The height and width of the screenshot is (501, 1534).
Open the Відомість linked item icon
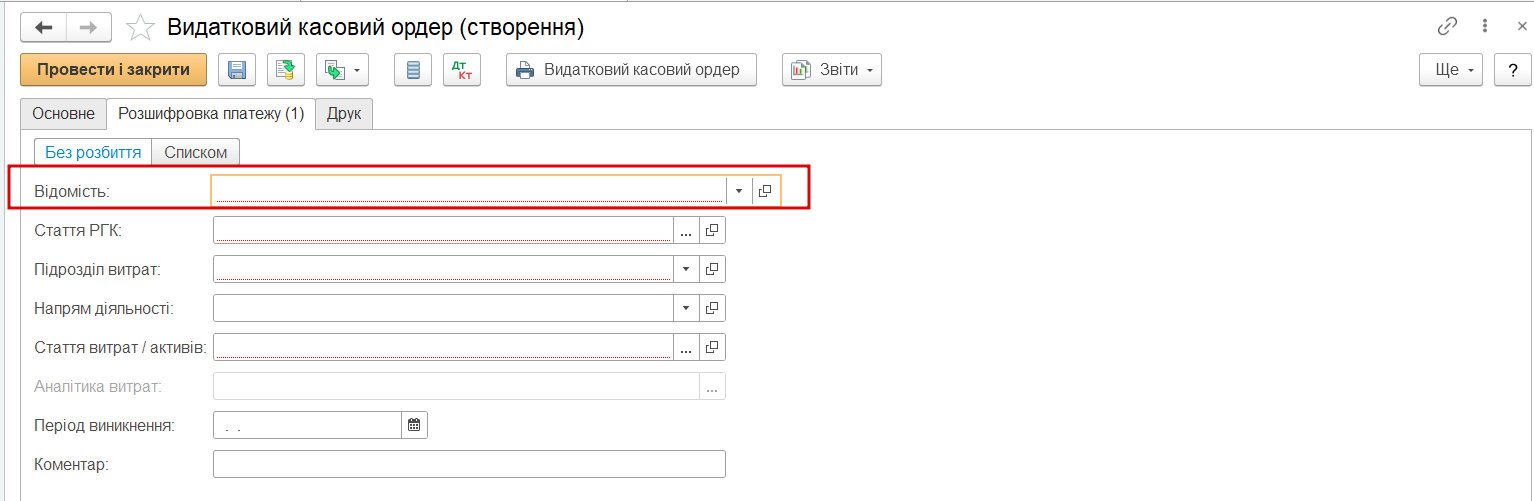[x=765, y=190]
